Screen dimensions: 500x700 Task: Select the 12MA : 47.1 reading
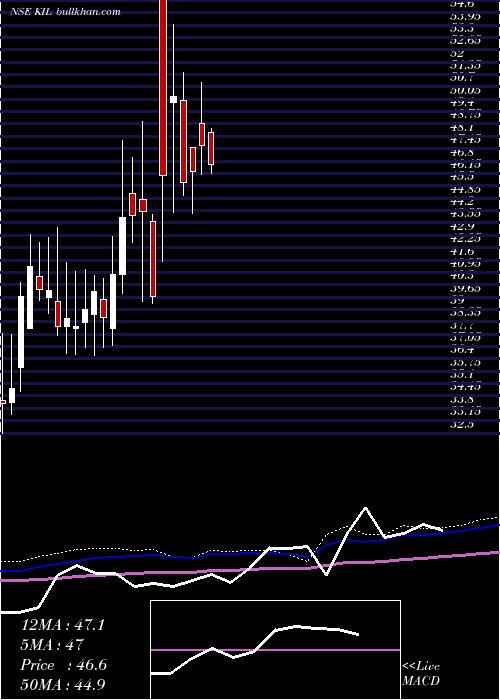click(63, 625)
